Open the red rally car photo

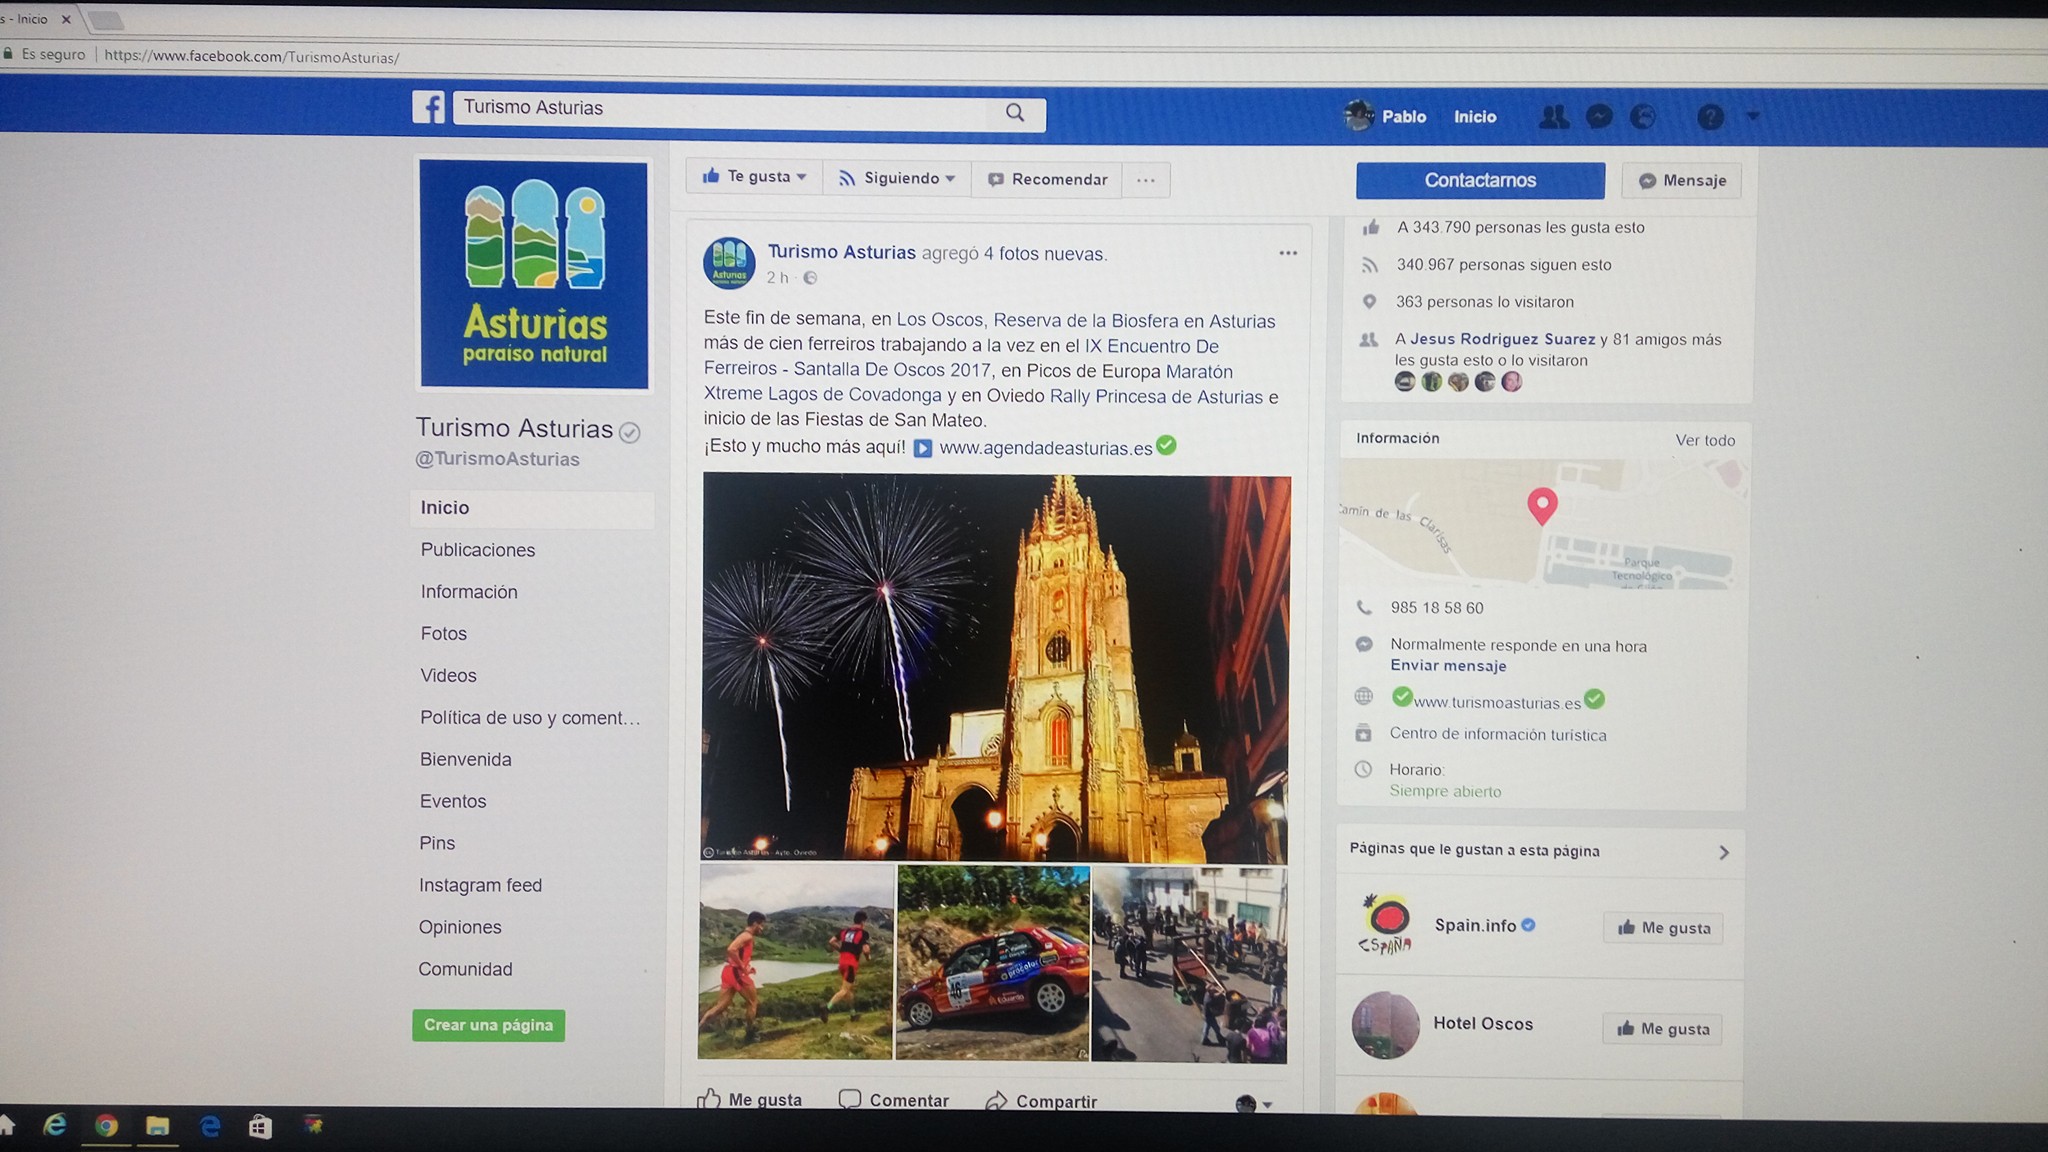[992, 963]
